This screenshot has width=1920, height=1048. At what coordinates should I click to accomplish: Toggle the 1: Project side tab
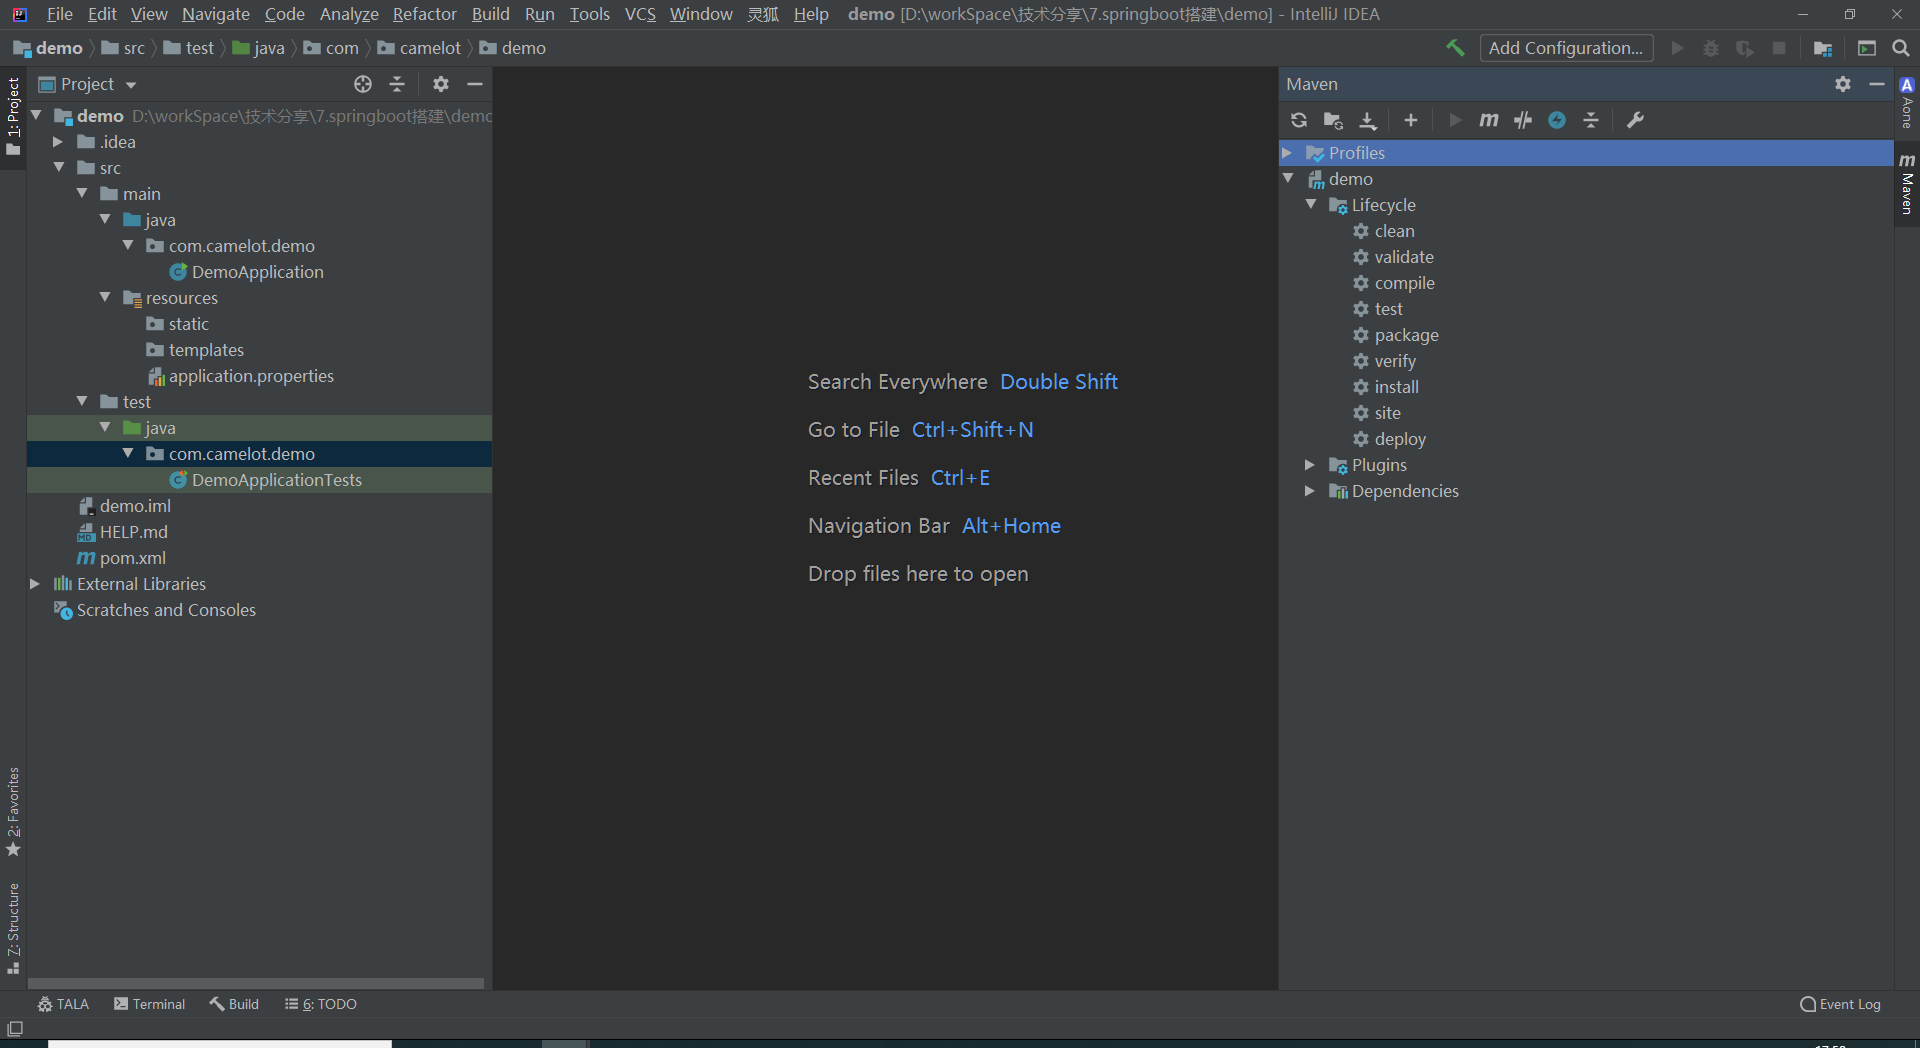13,117
